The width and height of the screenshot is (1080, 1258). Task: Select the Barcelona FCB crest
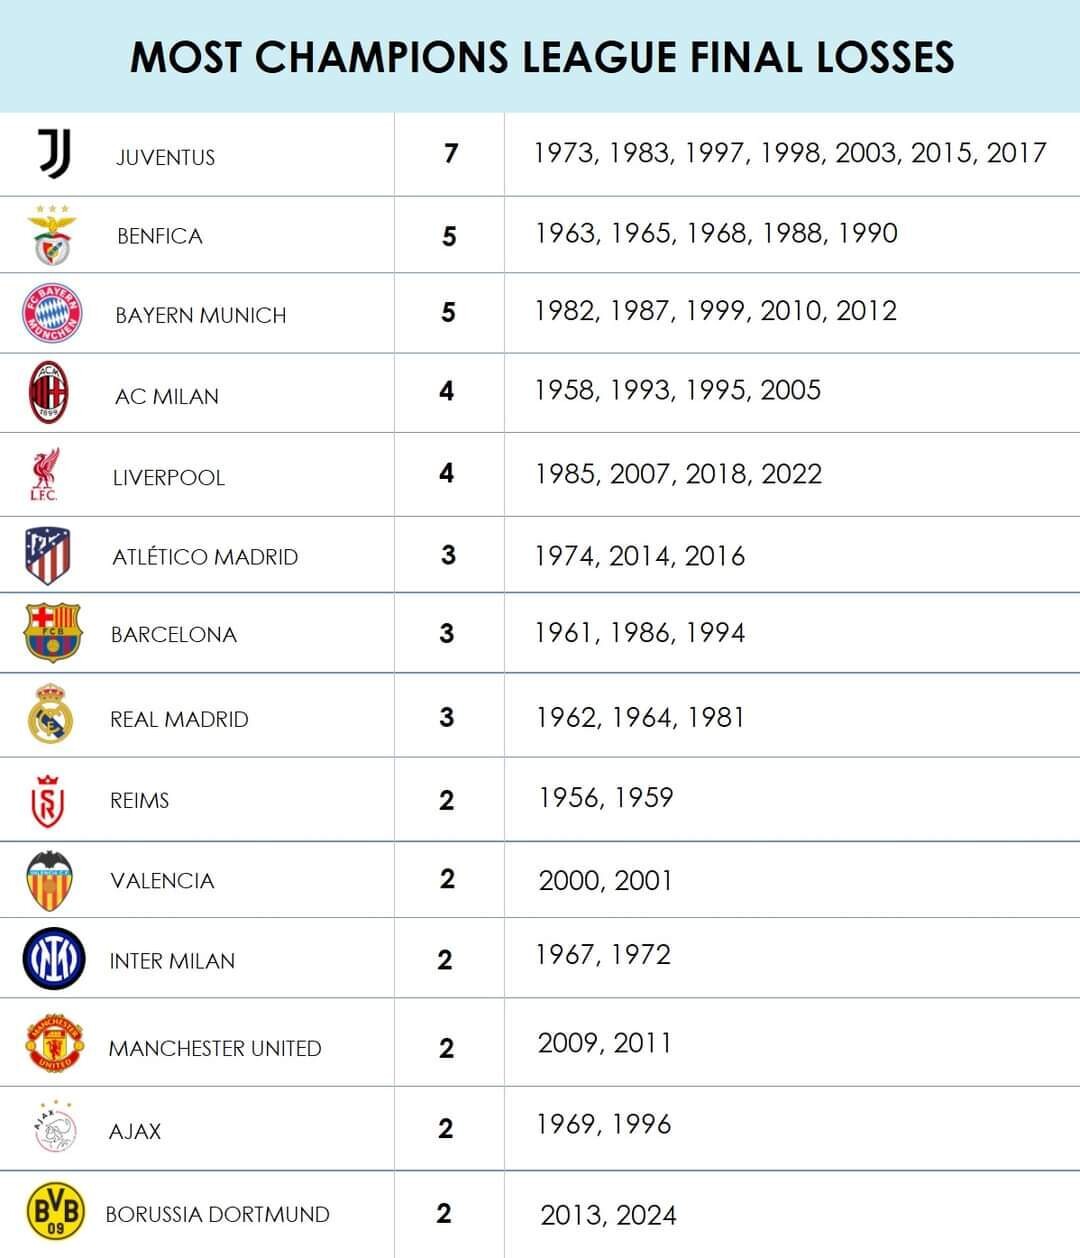tap(52, 633)
